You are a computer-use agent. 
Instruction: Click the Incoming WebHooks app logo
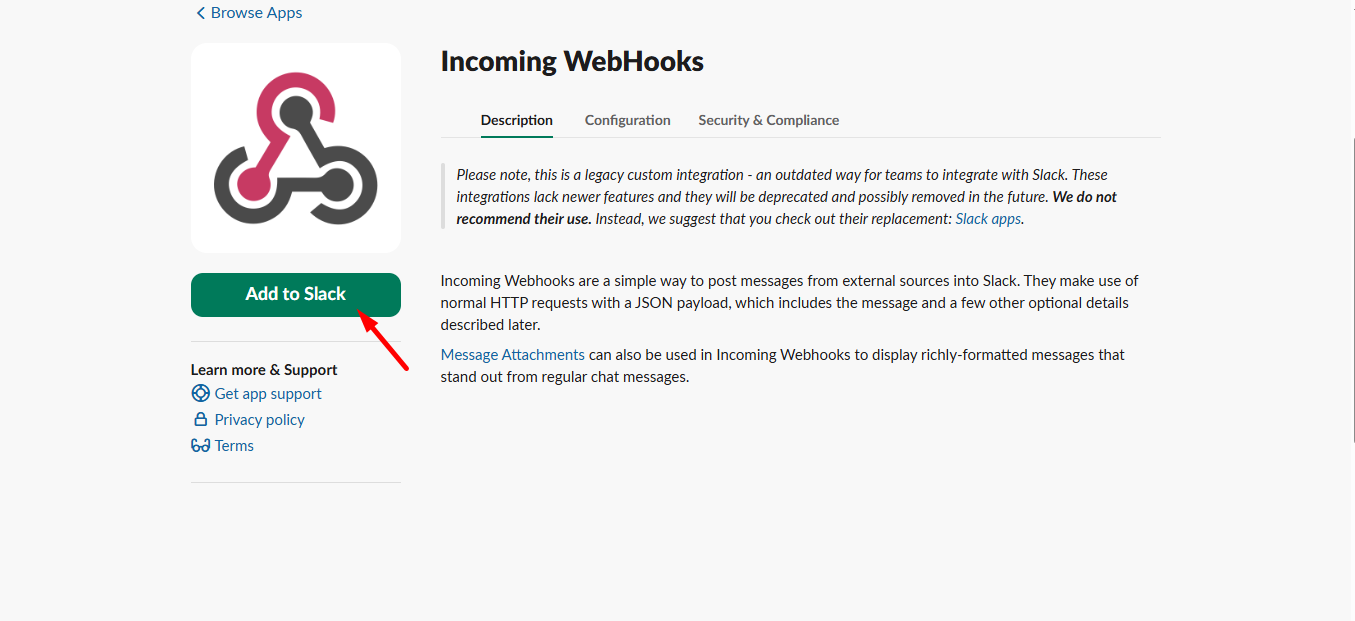coord(295,147)
